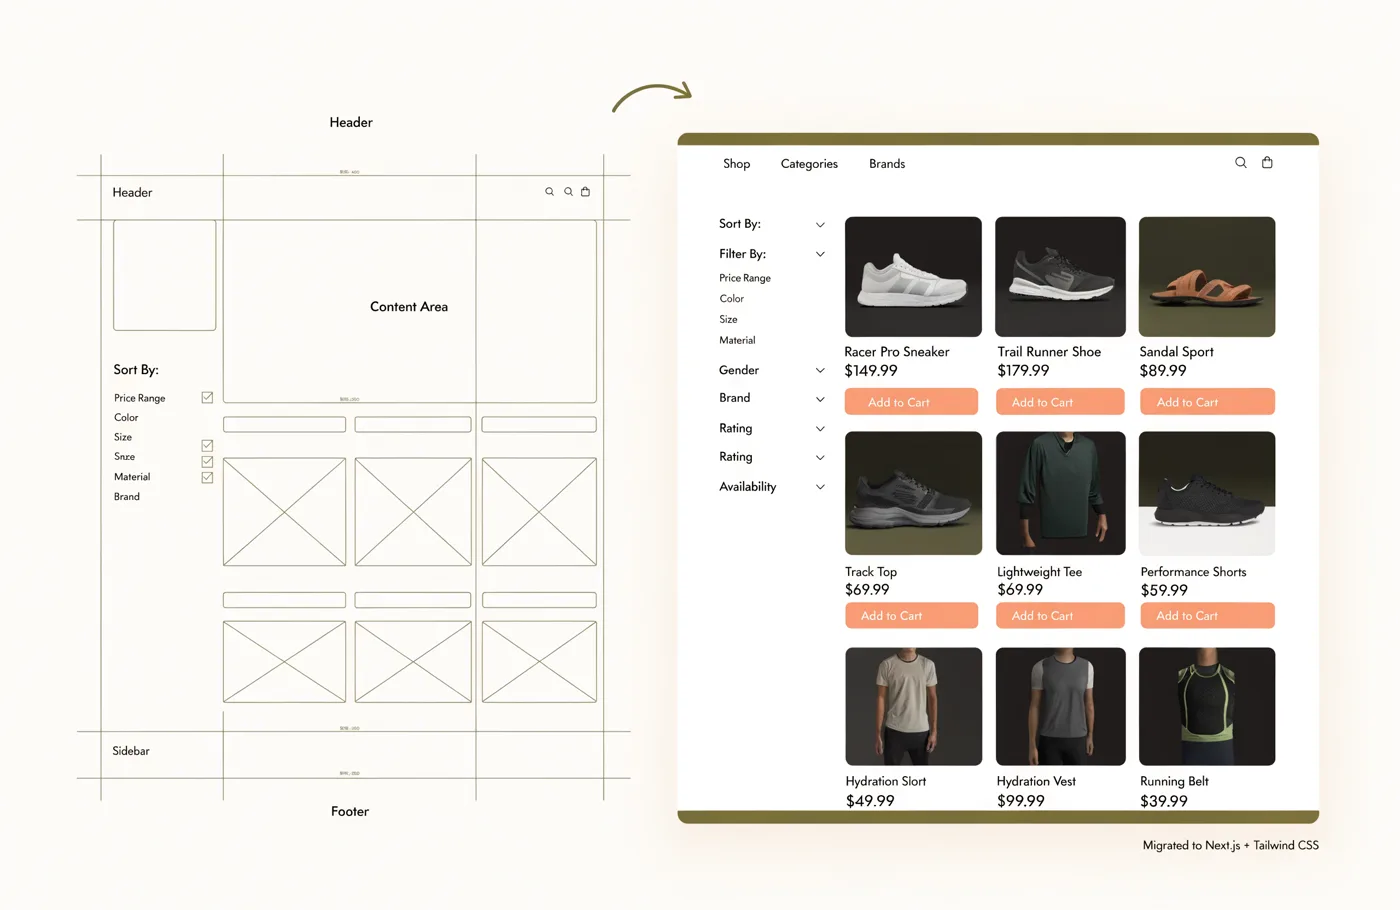
Task: Click the Migrated to Next.js + Tailwind CSS caption
Action: 1231,845
